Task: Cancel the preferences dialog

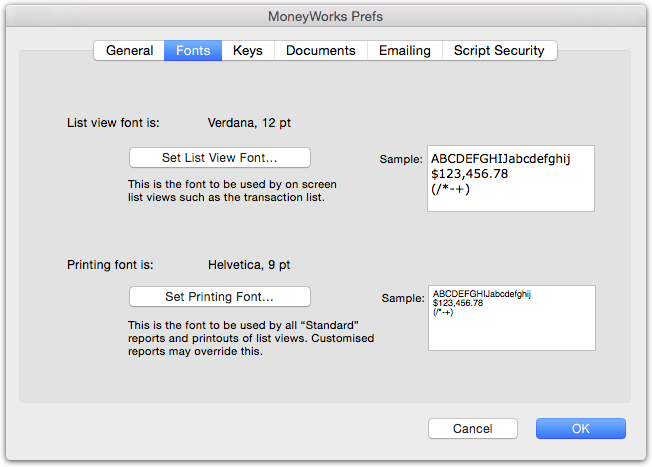Action: 473,428
